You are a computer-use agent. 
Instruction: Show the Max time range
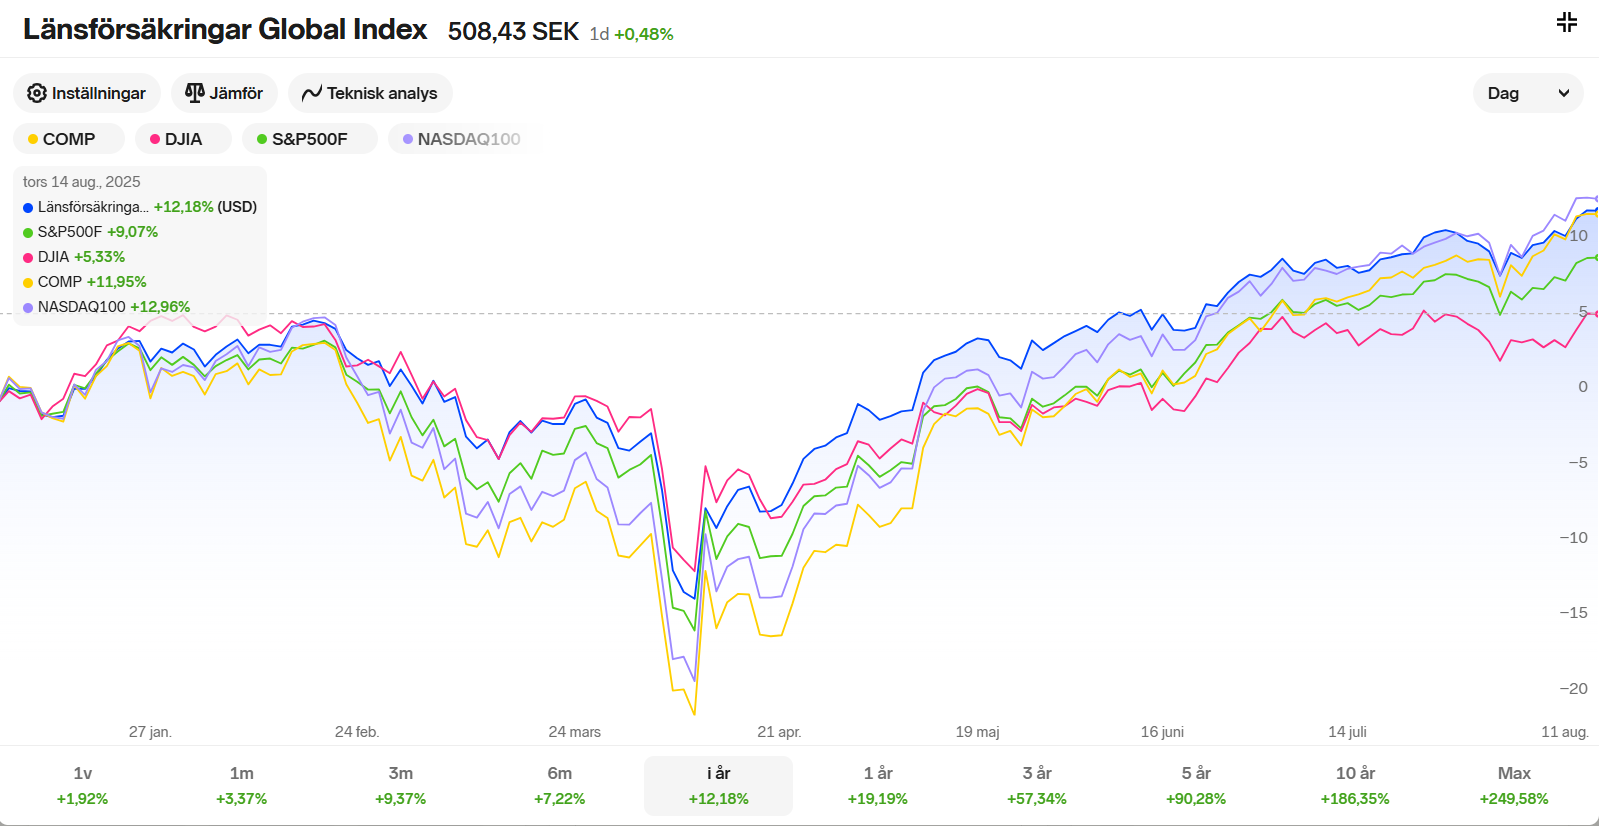1514,785
